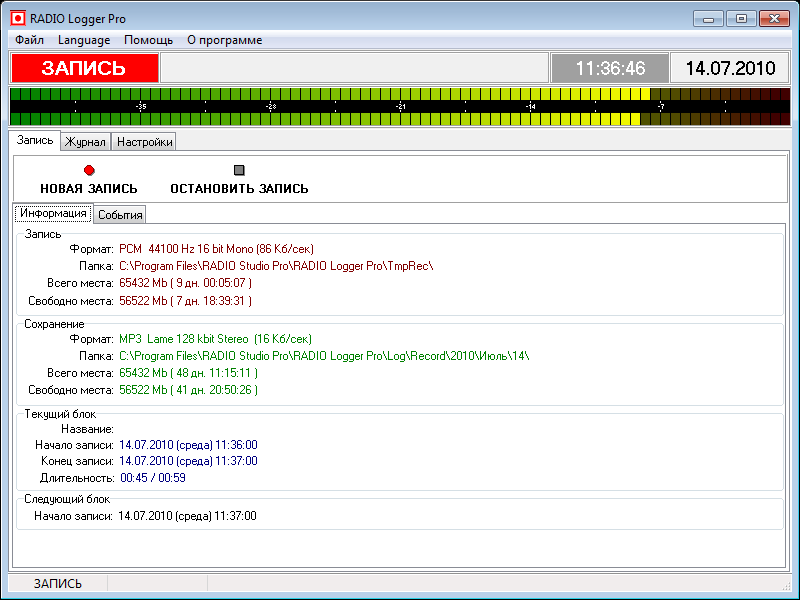Open the Помощь menu
Screen dimensions: 800x600
[148, 40]
